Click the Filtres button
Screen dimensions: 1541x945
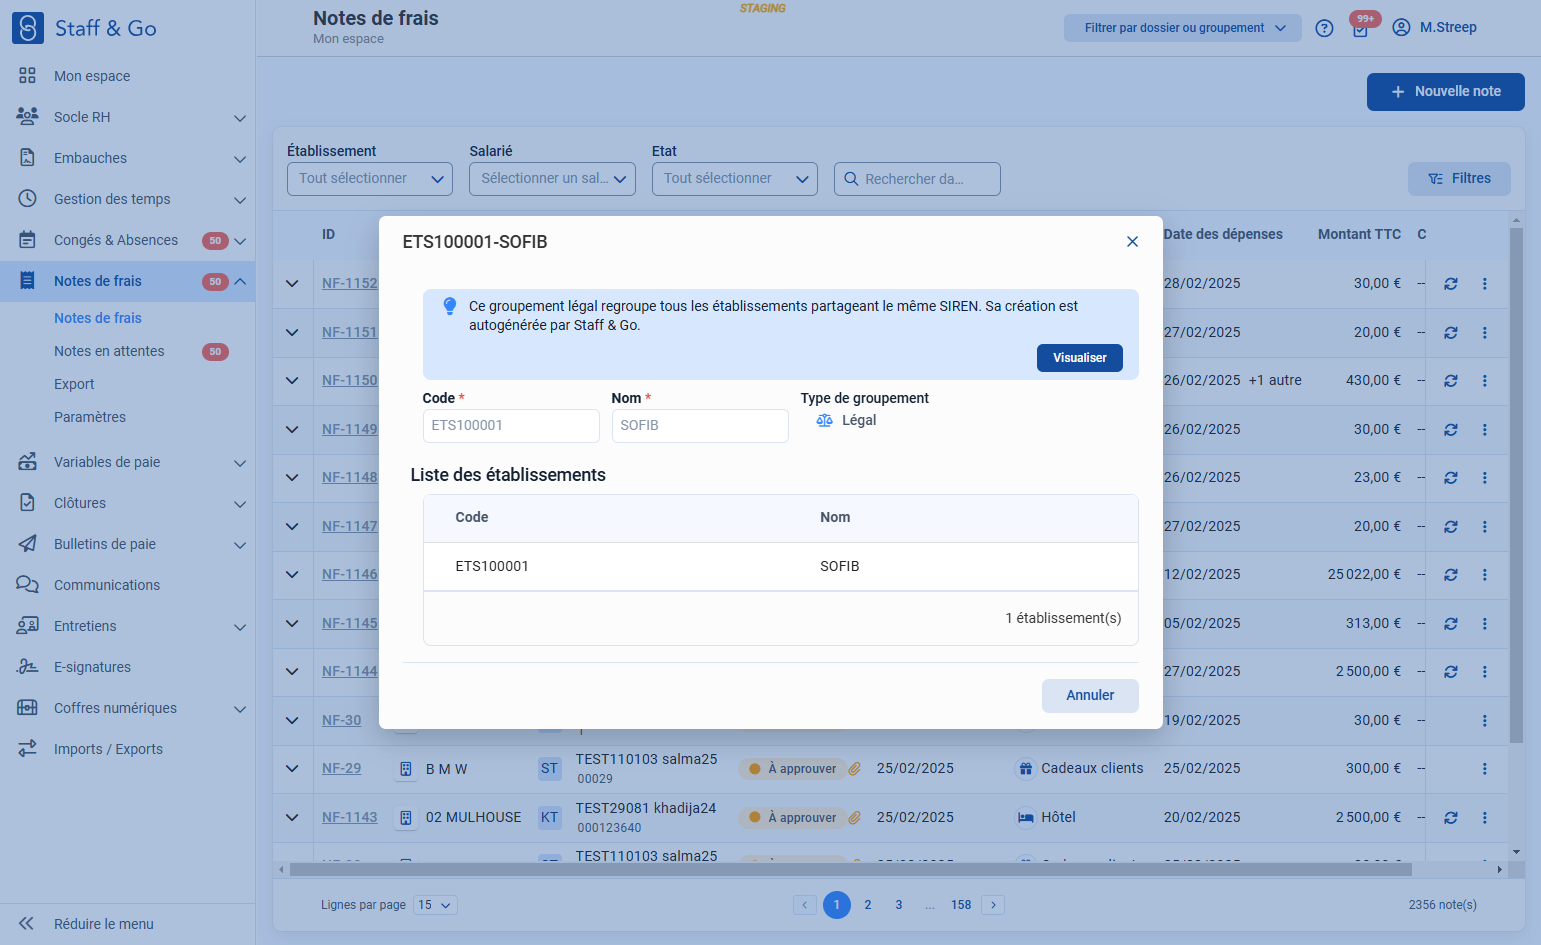[1459, 179]
